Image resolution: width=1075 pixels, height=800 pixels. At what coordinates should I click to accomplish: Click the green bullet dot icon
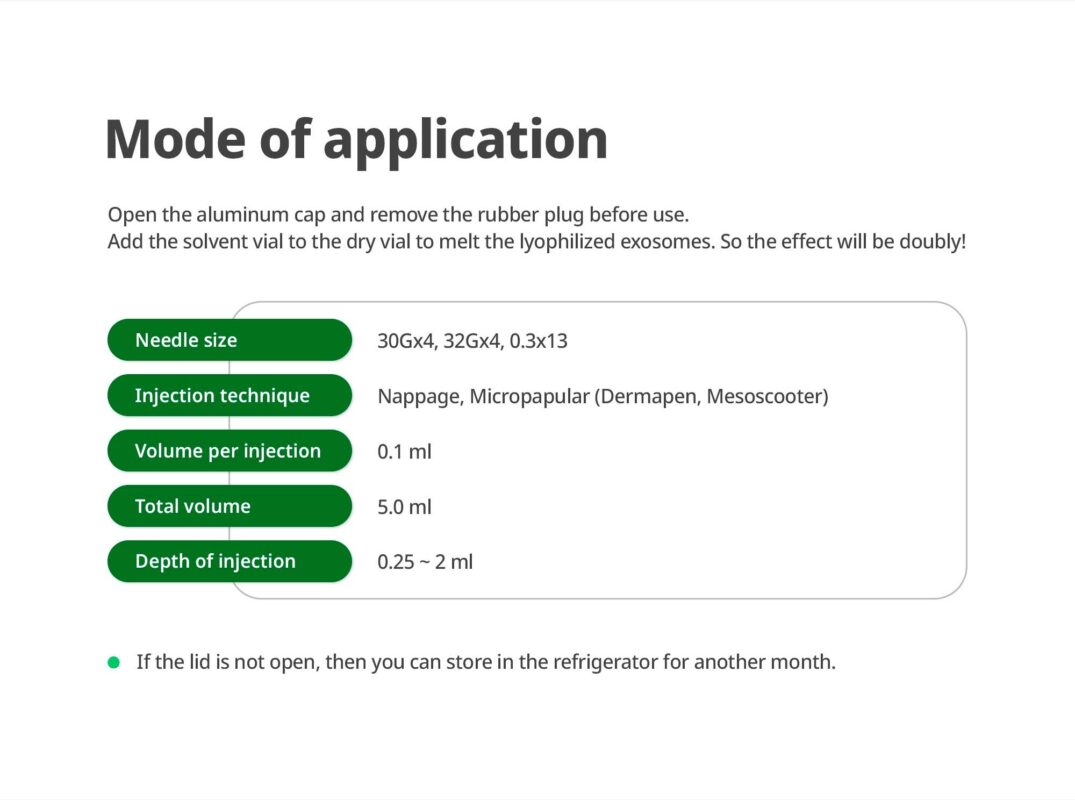pos(114,662)
